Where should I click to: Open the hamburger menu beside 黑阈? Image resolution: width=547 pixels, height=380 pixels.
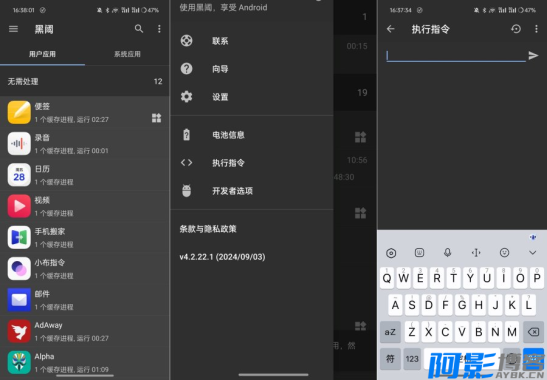13,29
